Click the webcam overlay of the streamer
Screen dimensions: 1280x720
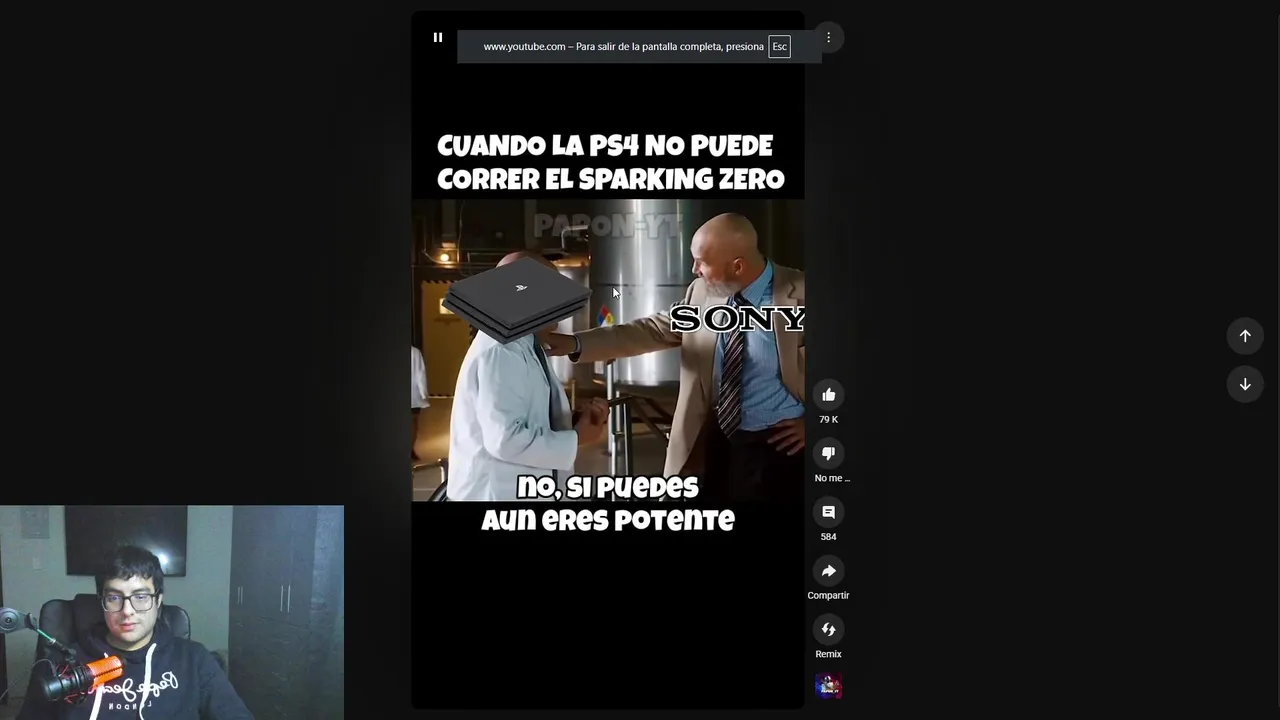point(172,612)
